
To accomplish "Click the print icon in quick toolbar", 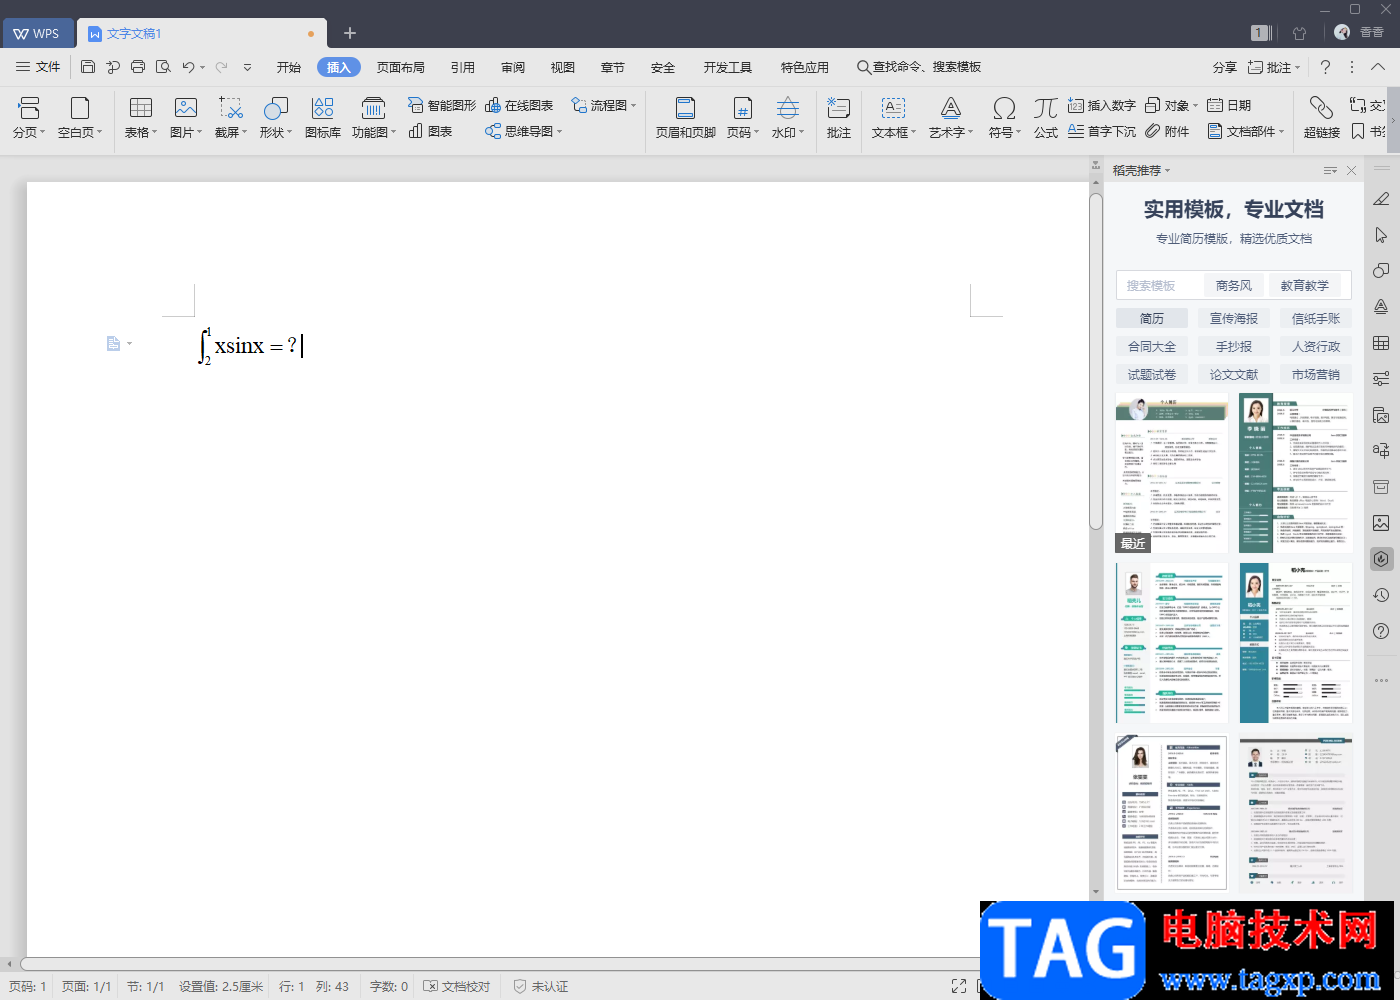I will click(x=138, y=67).
